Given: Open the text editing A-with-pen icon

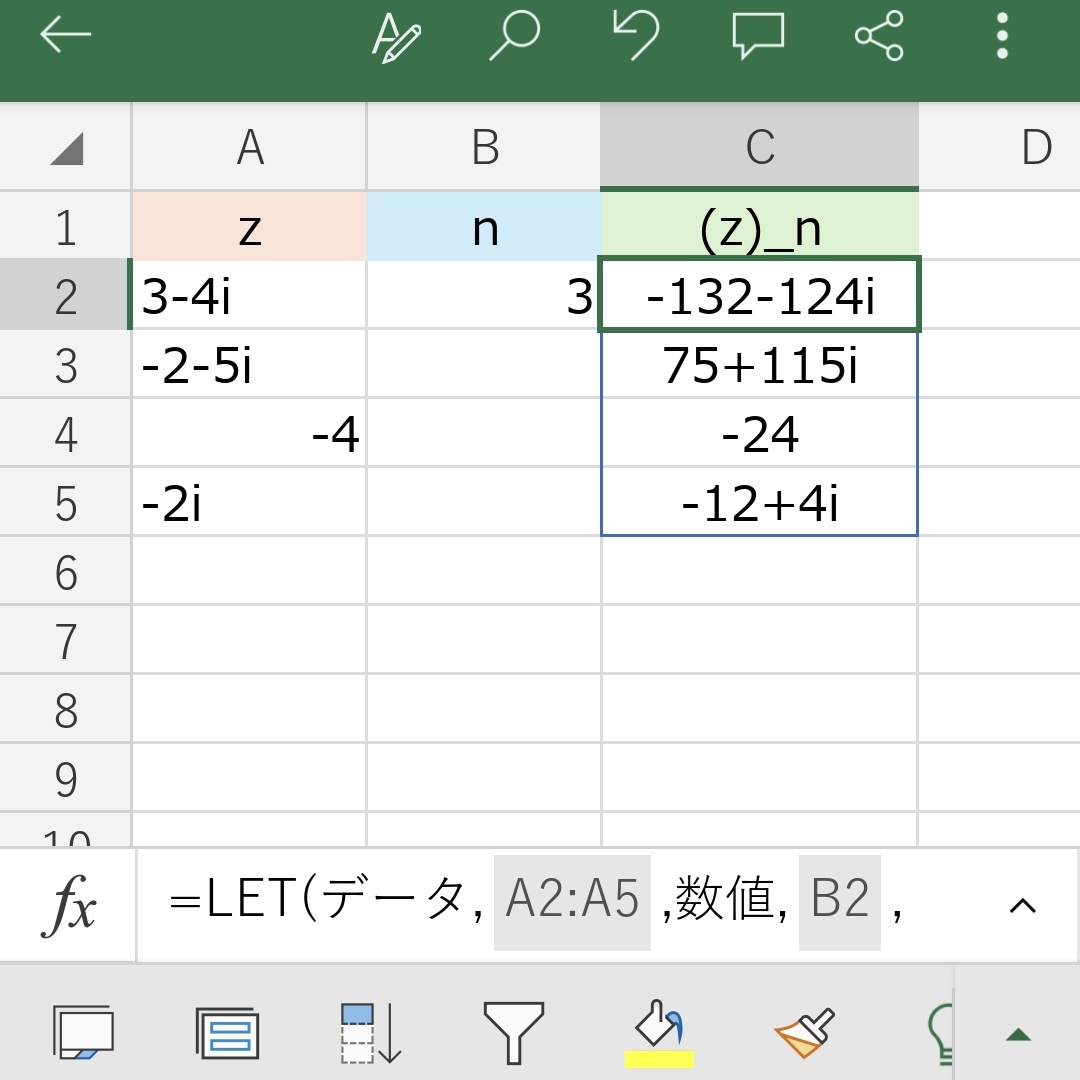Looking at the screenshot, I should [x=396, y=38].
